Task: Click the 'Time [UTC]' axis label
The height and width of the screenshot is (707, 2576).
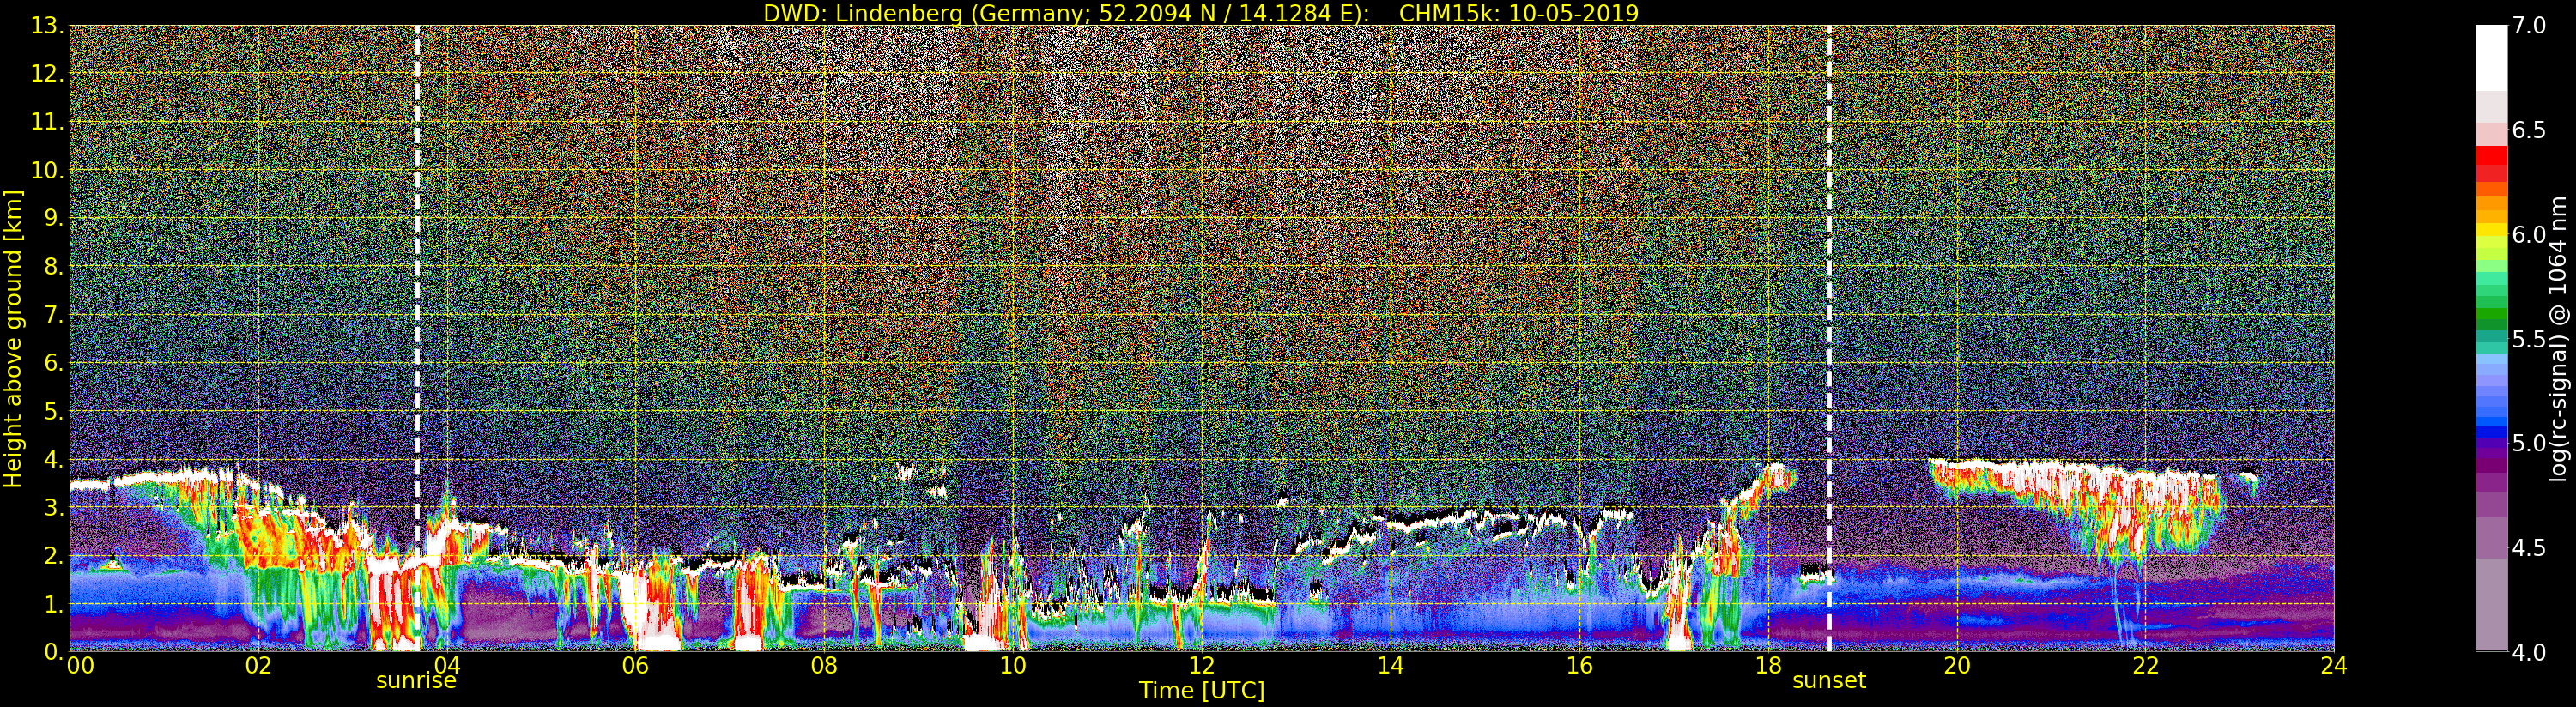Action: [1202, 691]
